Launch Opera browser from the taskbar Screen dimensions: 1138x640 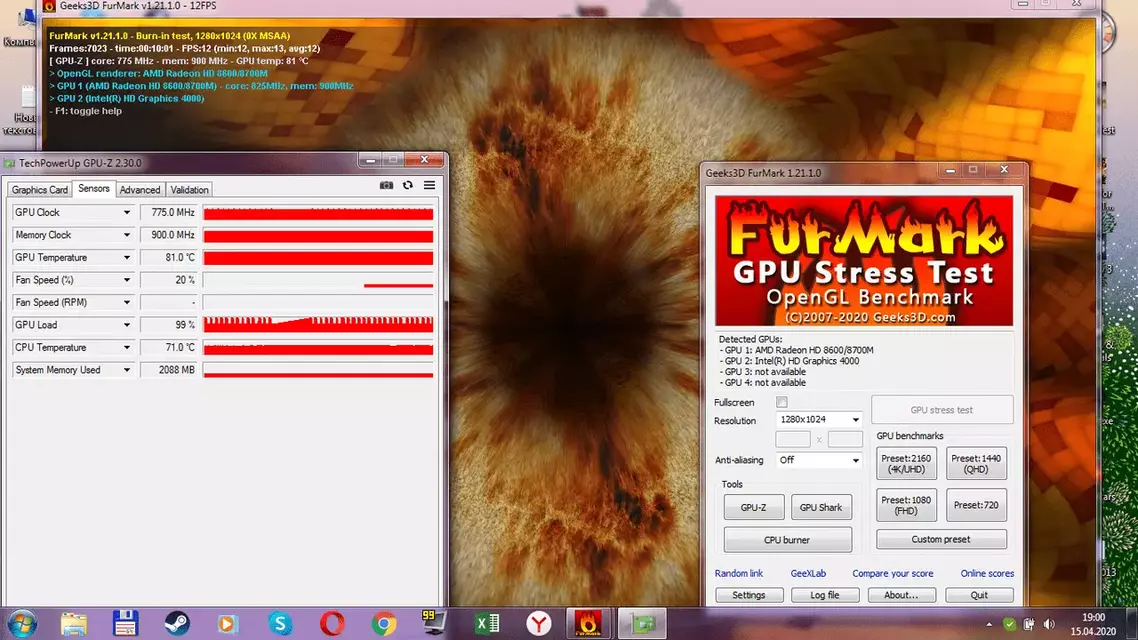332,624
